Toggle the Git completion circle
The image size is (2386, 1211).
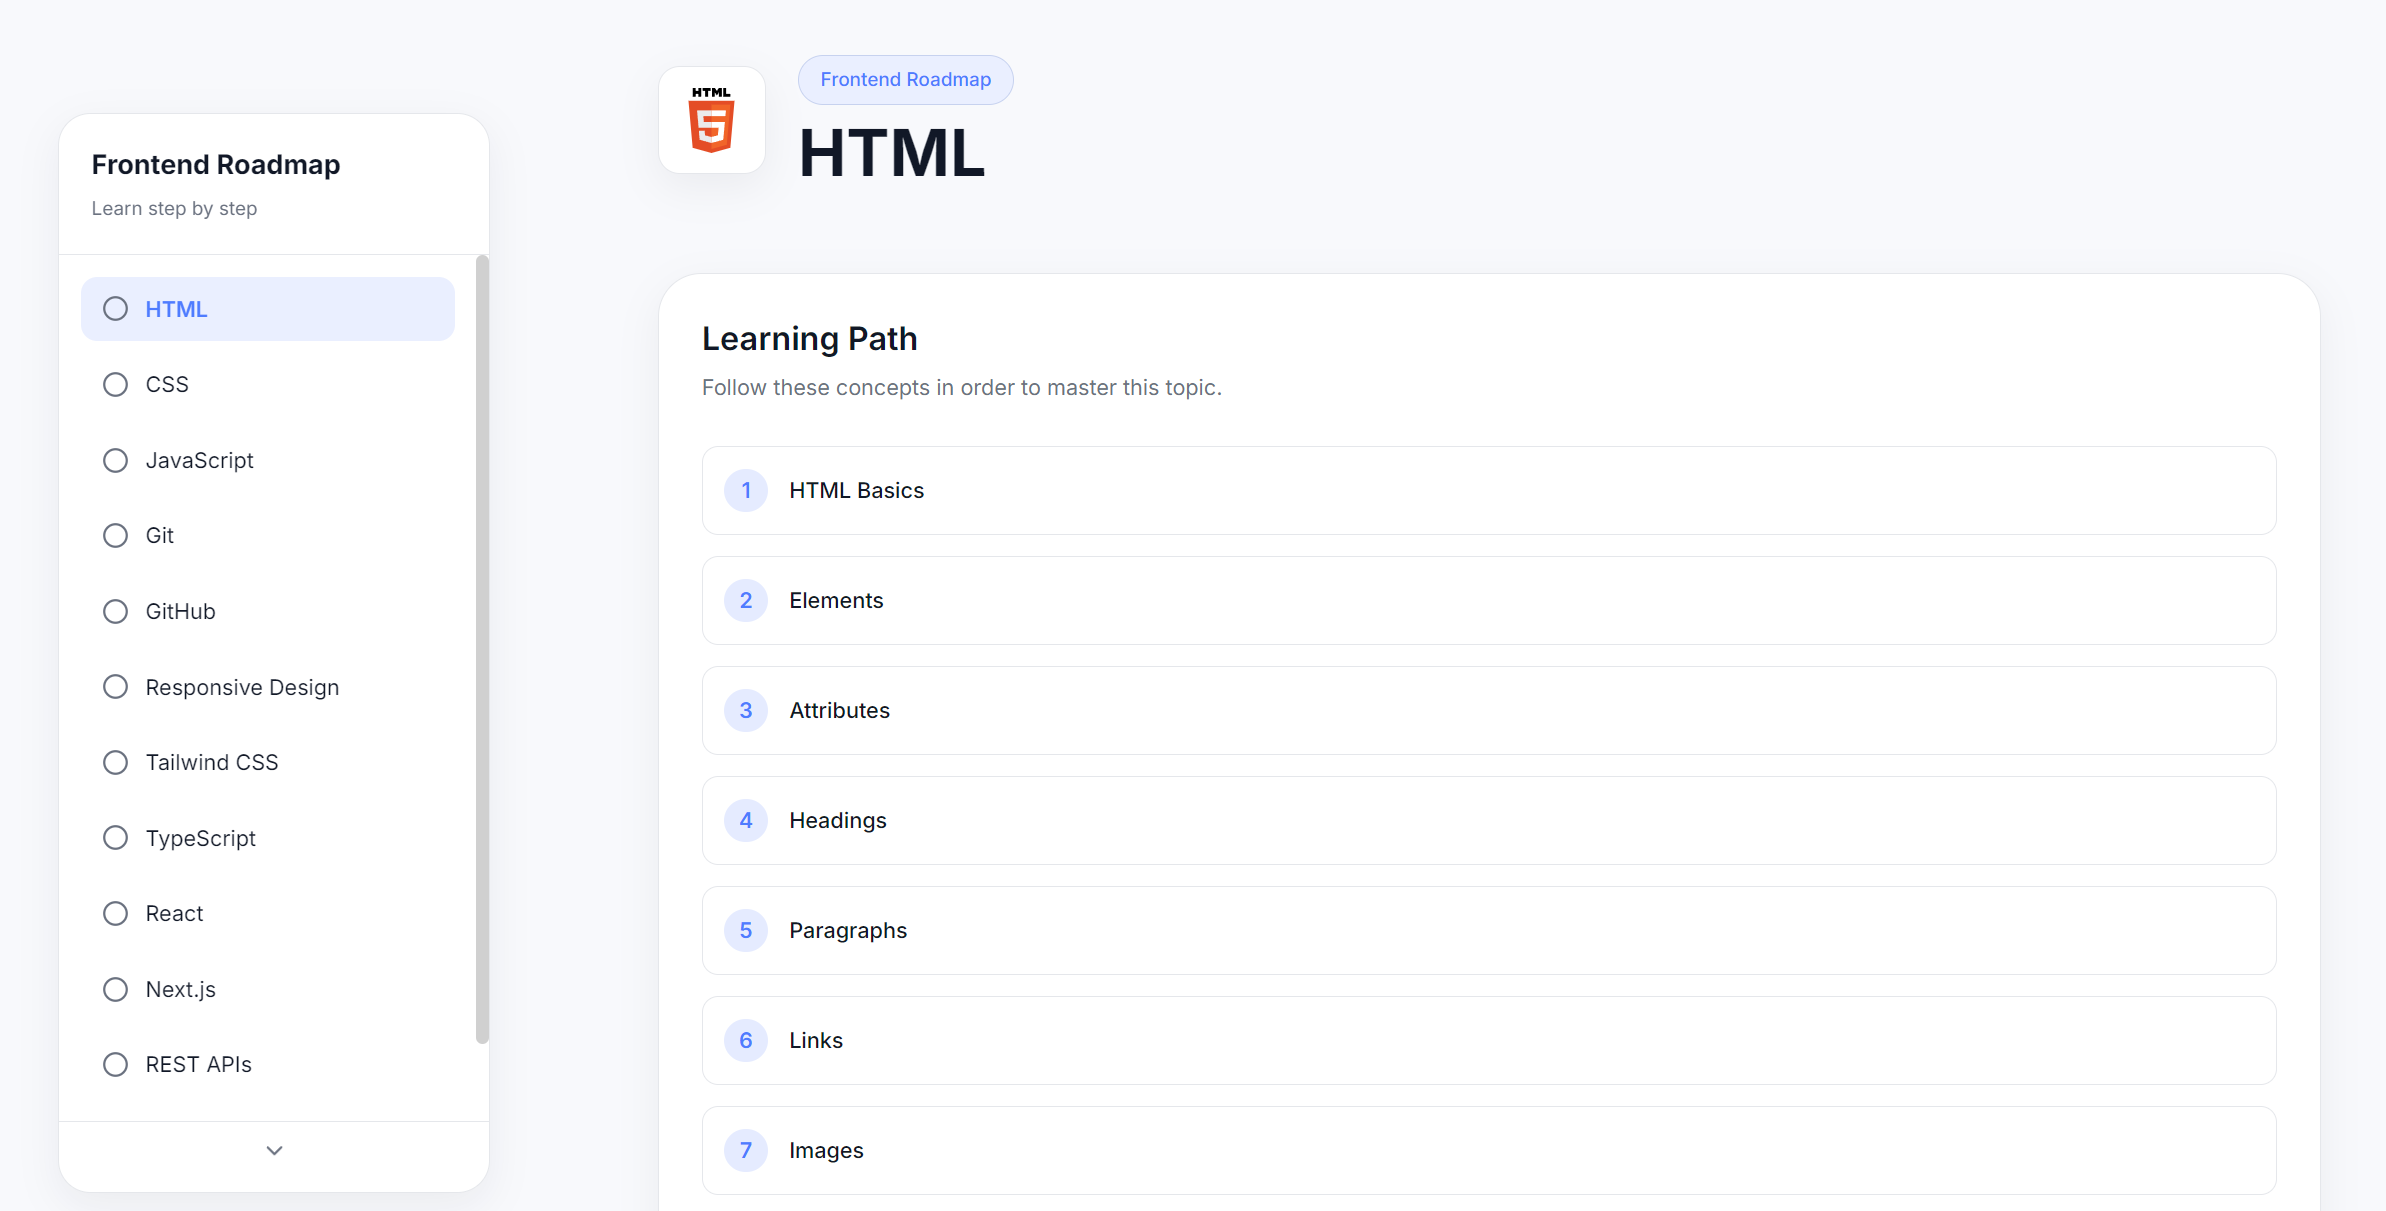point(116,536)
